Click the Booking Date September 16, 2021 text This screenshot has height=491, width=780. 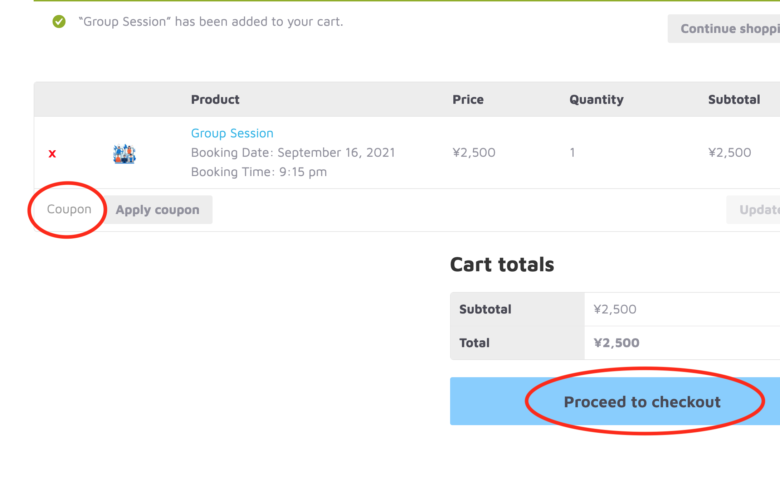click(292, 152)
